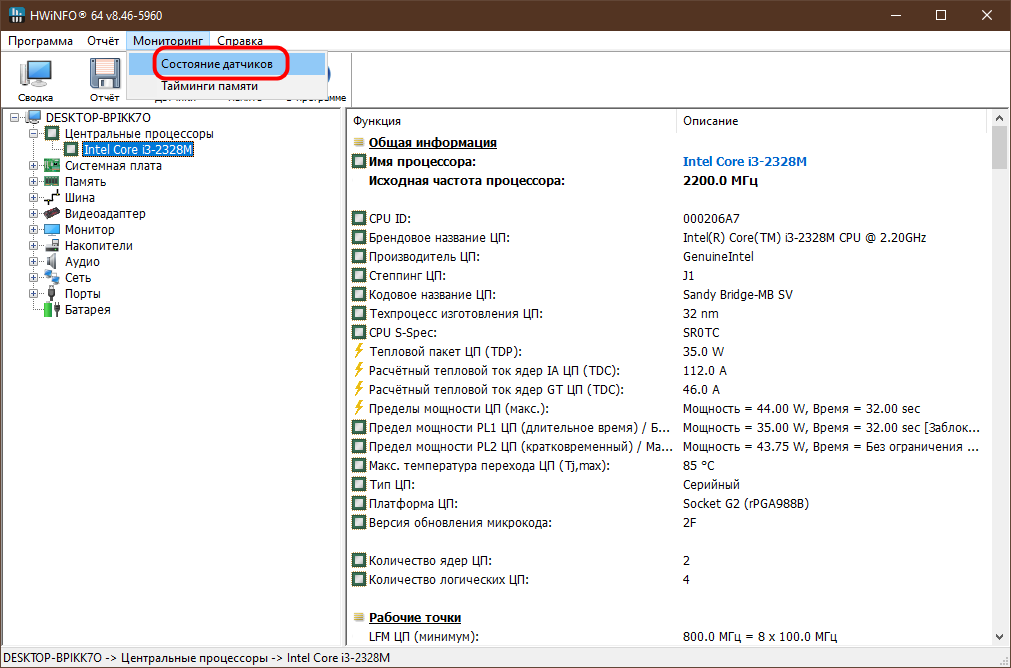1011x668 pixels.
Task: Click the Шина bus icon
Action: tap(52, 198)
